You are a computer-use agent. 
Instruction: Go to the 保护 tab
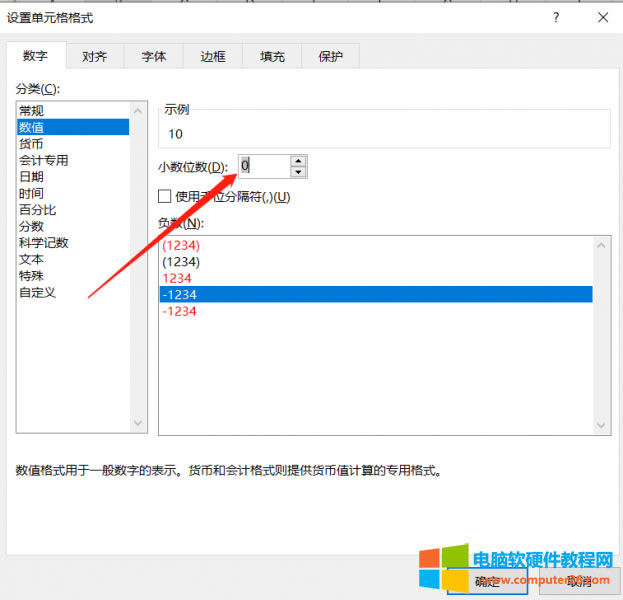pos(330,57)
